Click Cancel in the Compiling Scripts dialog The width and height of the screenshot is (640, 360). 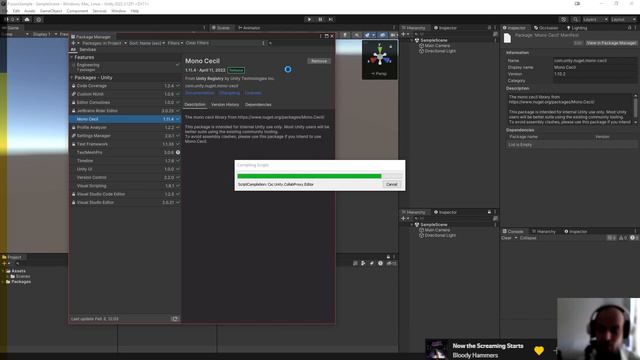[391, 184]
